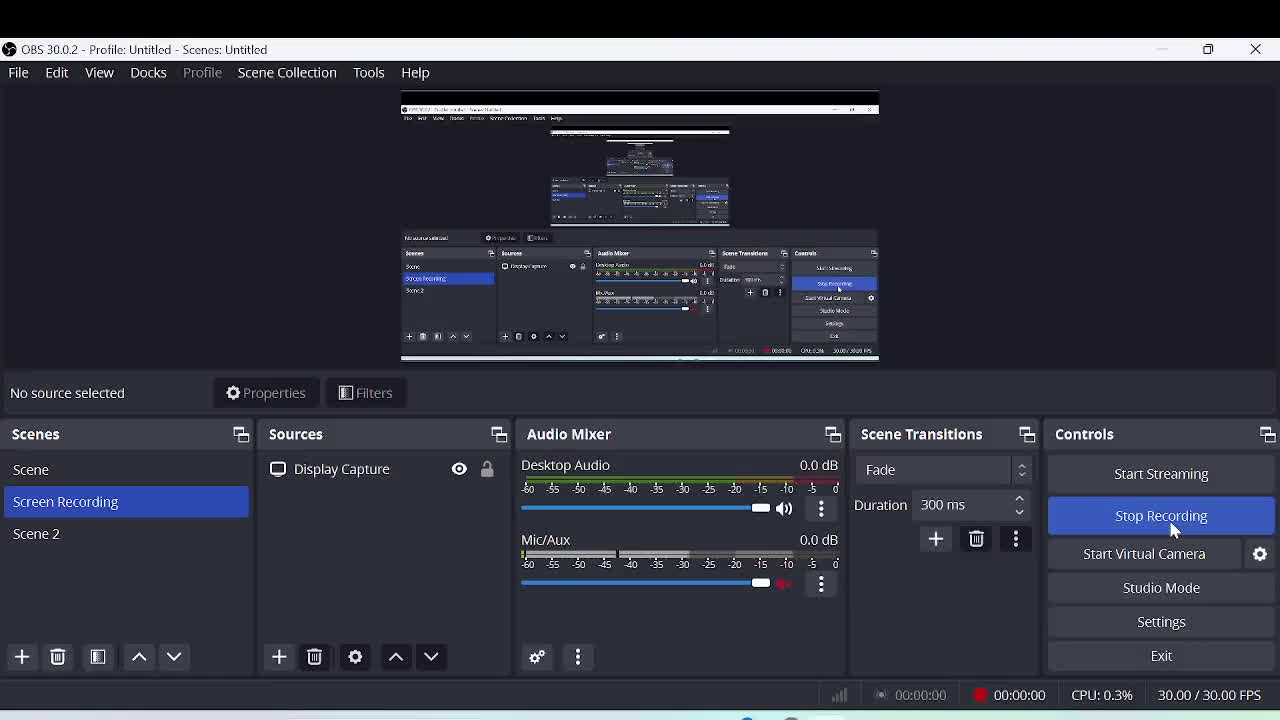1280x720 pixels.
Task: Pop out the Scene Transitions dock
Action: click(x=1027, y=434)
